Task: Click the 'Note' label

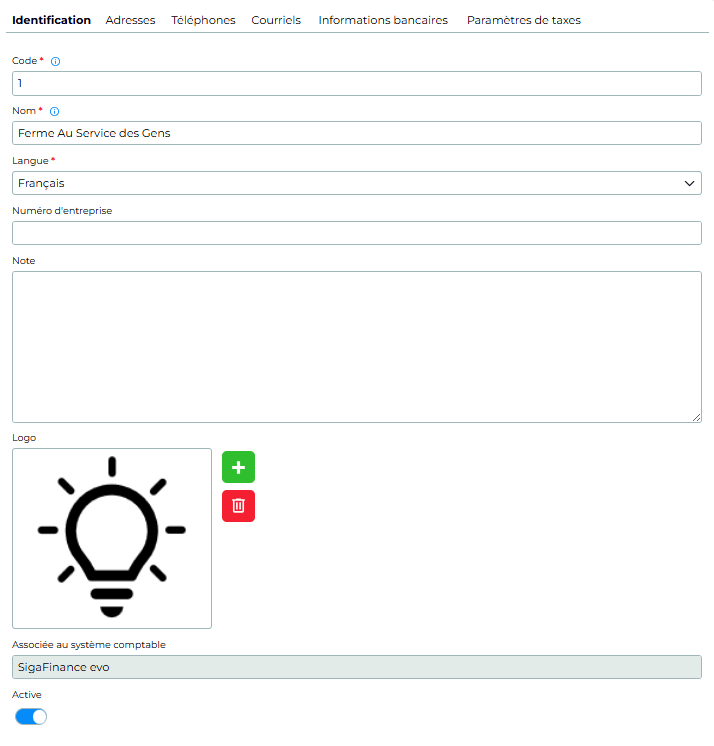Action: click(x=24, y=261)
